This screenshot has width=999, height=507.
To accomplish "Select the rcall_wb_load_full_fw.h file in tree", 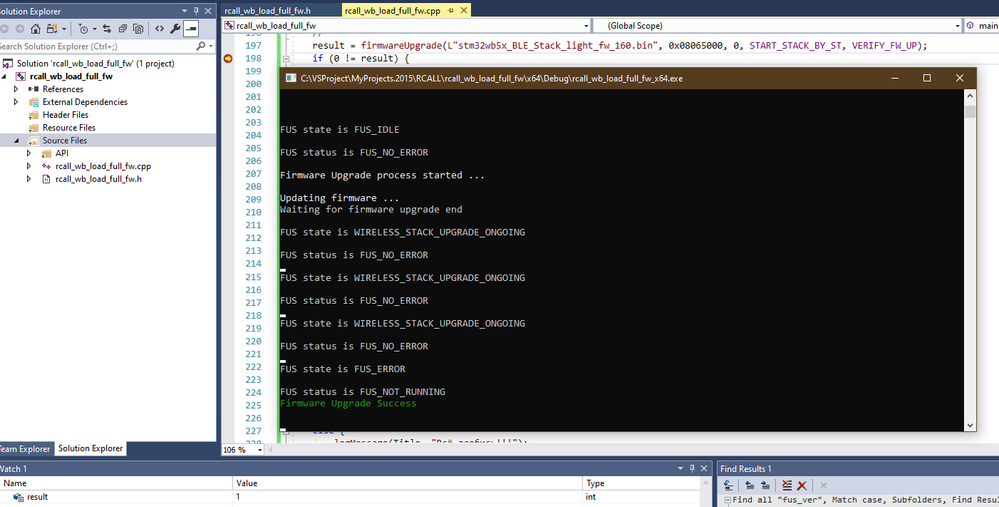I will (x=98, y=179).
